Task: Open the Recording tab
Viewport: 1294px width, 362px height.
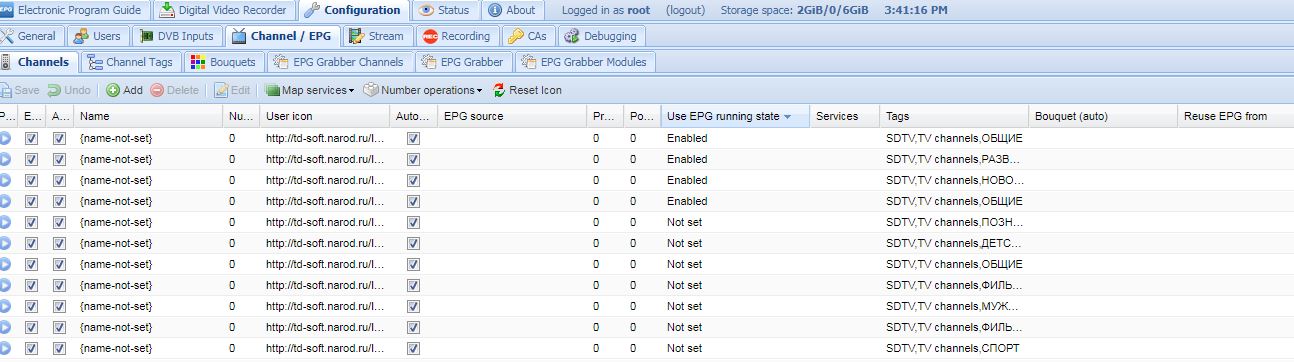Action: tap(458, 36)
